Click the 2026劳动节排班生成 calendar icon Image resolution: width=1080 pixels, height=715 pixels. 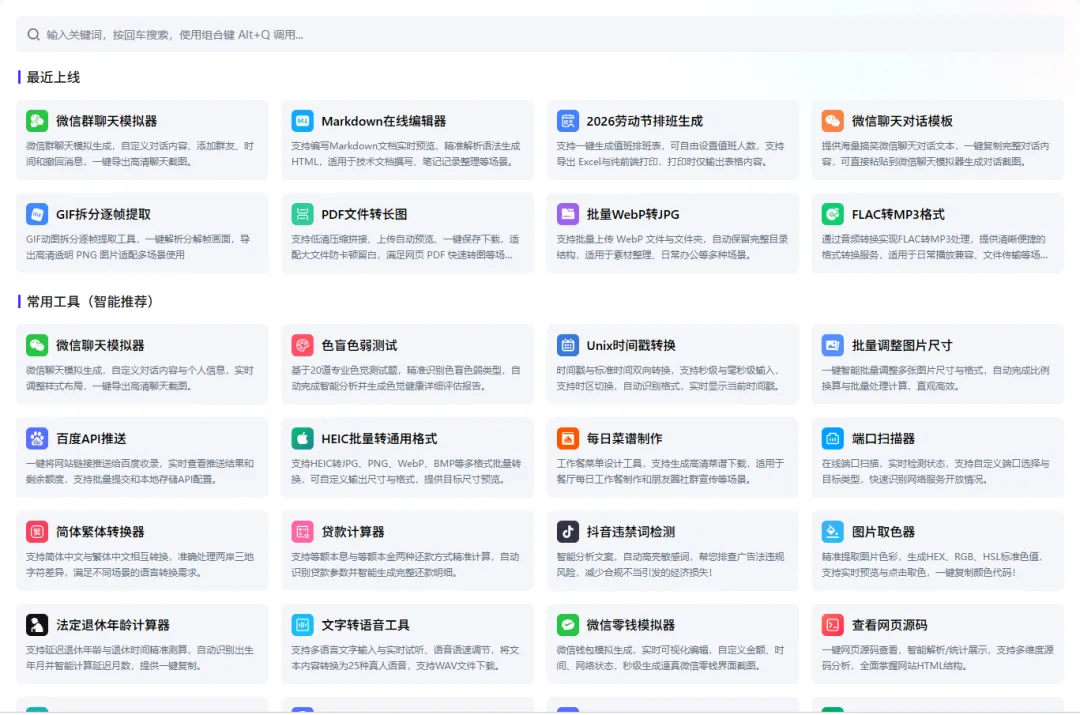point(568,121)
